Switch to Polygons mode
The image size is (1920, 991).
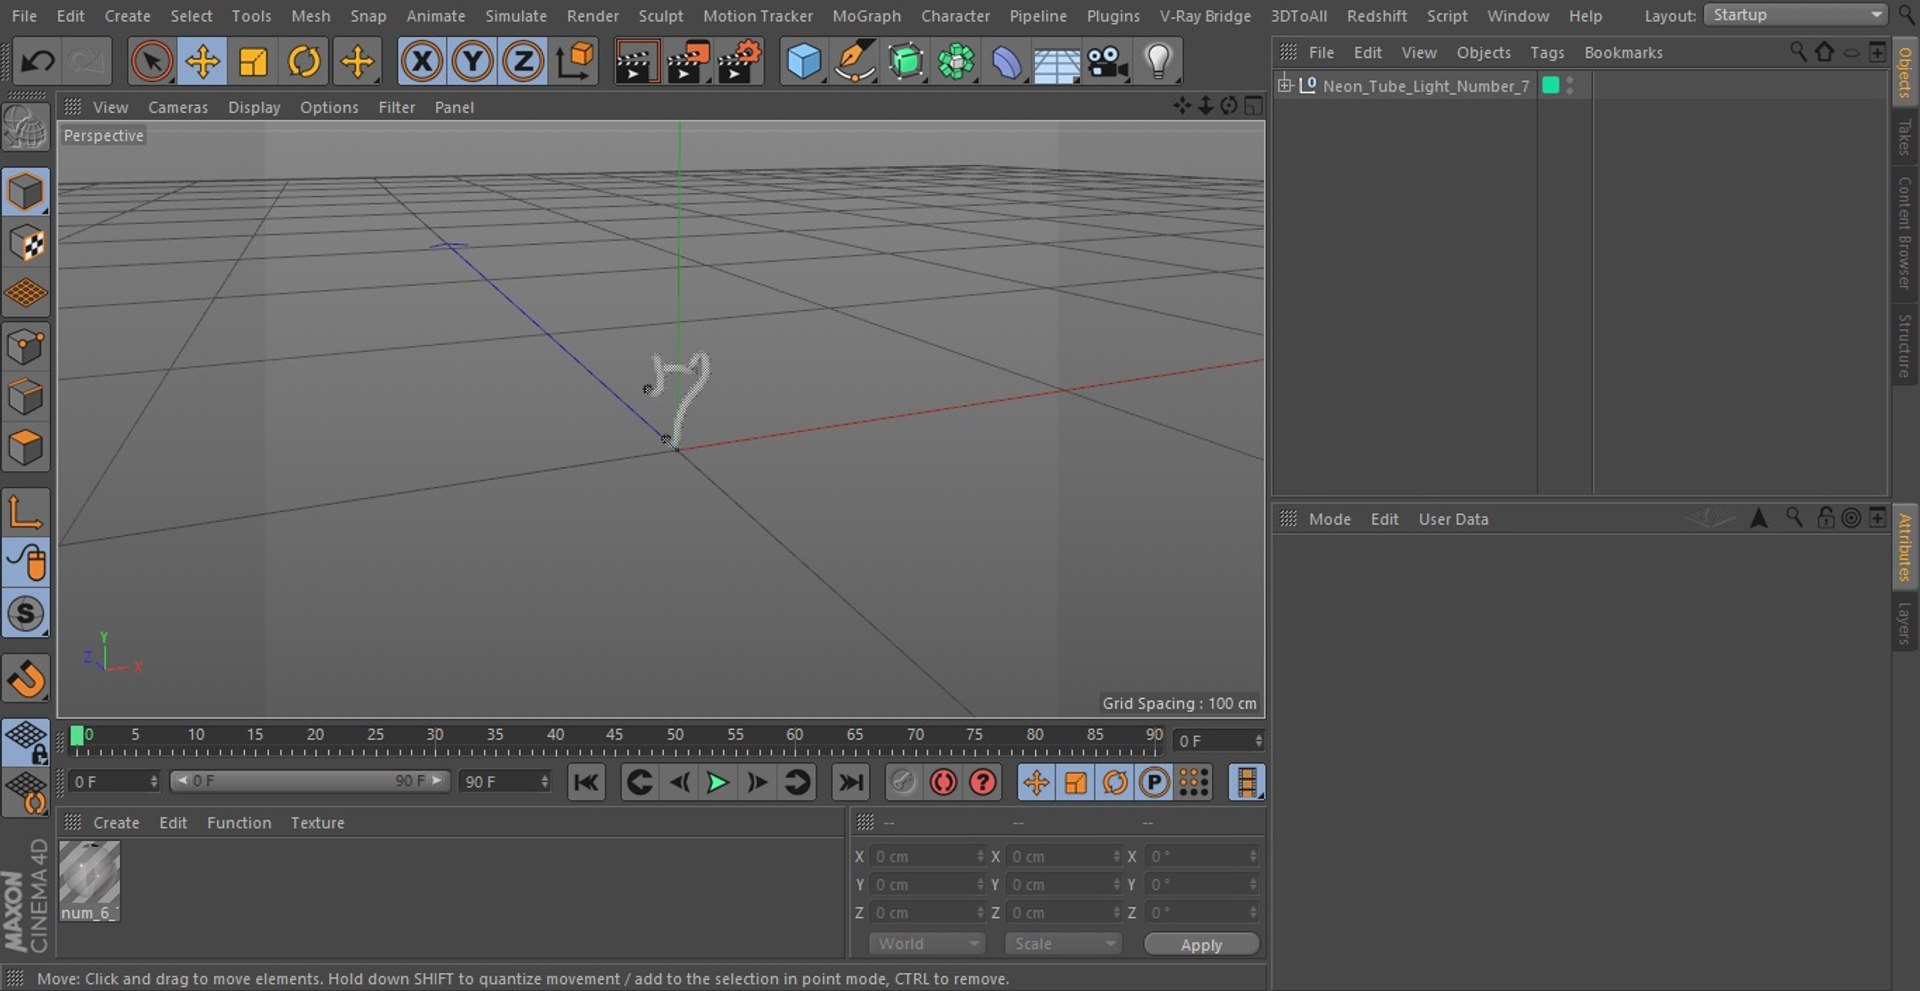pyautogui.click(x=25, y=448)
